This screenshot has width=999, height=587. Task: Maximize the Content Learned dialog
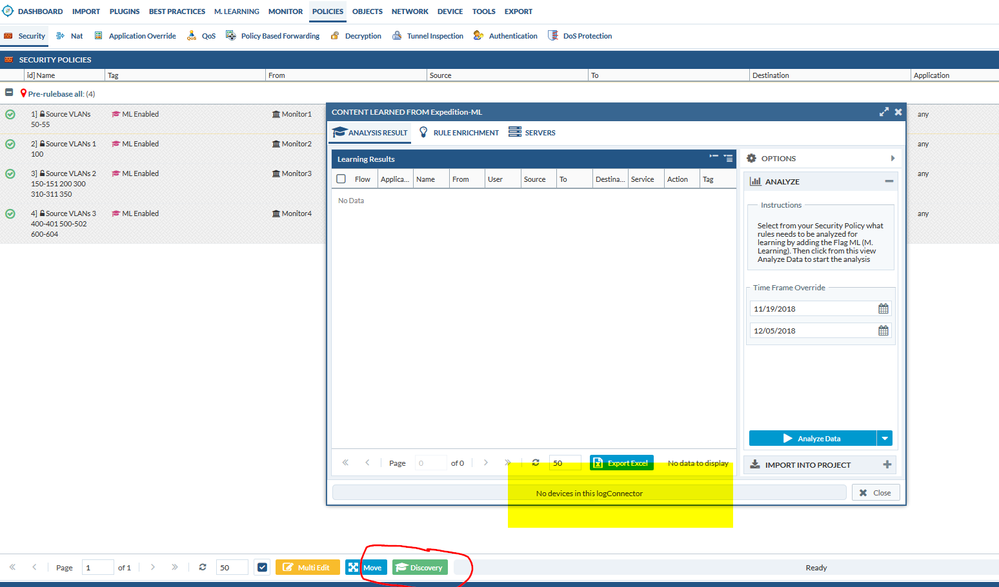[884, 112]
